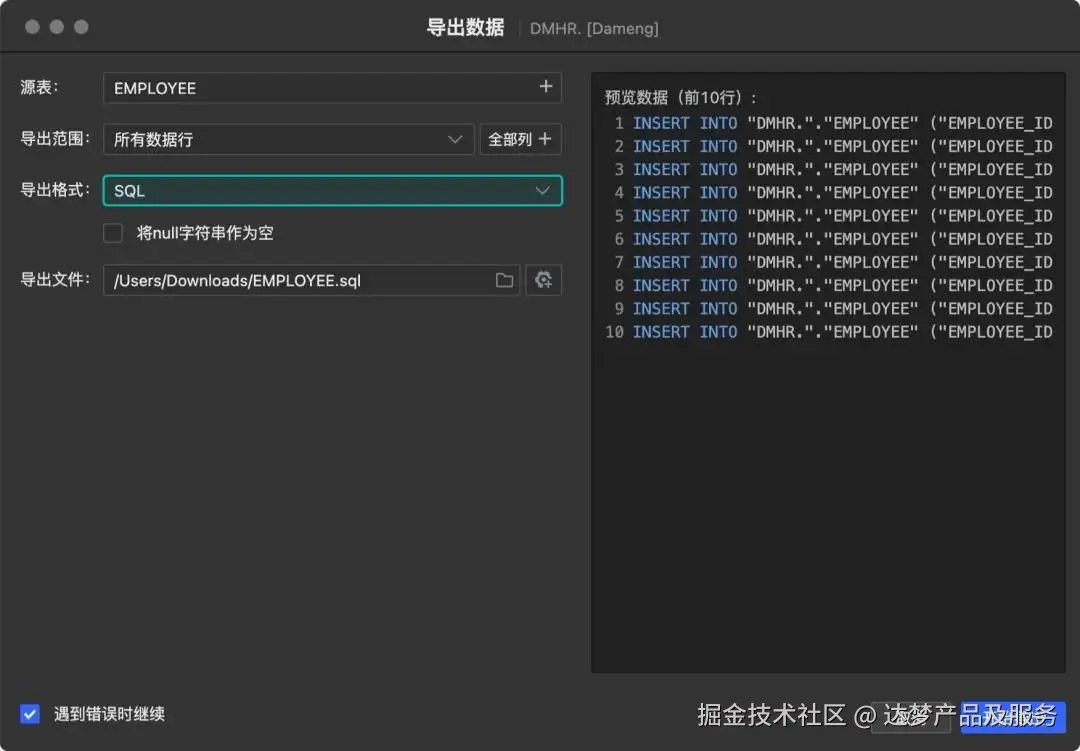1080x751 pixels.
Task: Close the 导出数据 window
Action: pos(32,27)
